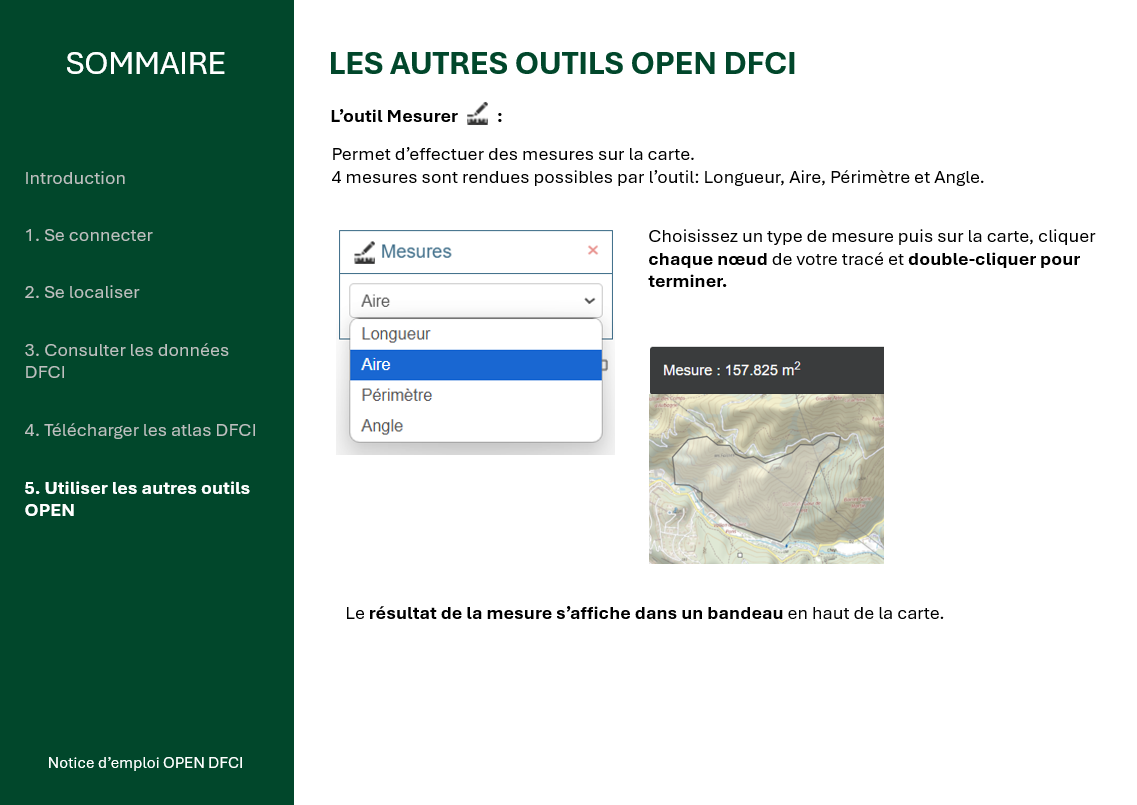
Task: Open section 1. Se connecter
Action: pos(88,235)
